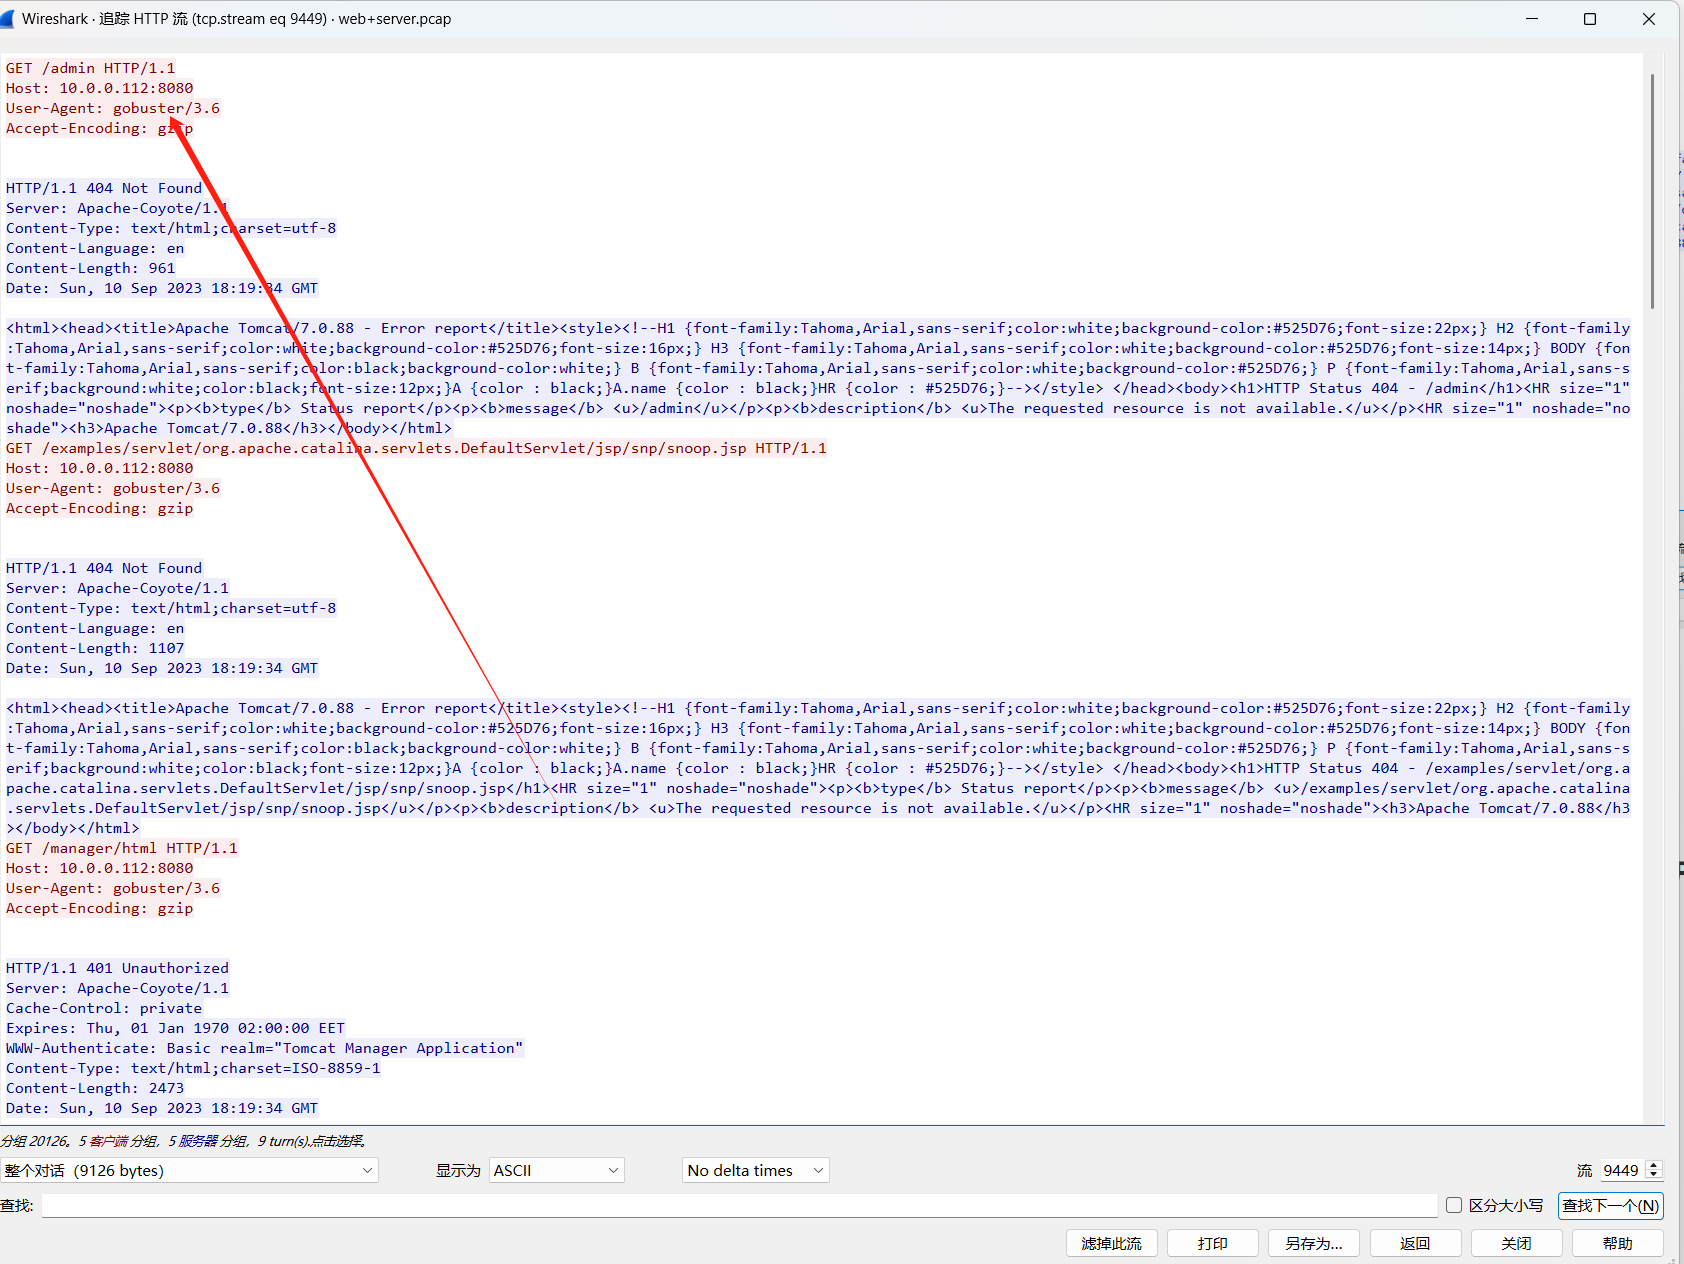Click the Expires header line with 1970 date
Image resolution: width=1684 pixels, height=1264 pixels.
click(x=175, y=1028)
